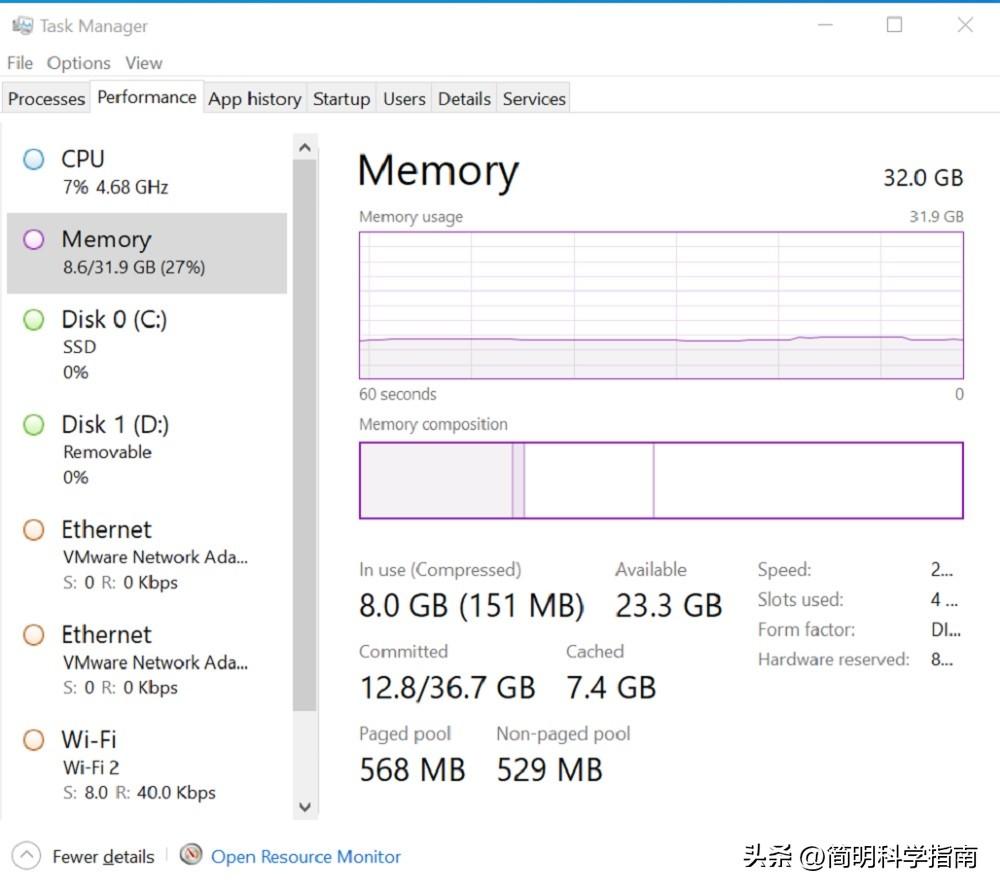Click the sidebar vertical scrollbar thumb

click(305, 435)
